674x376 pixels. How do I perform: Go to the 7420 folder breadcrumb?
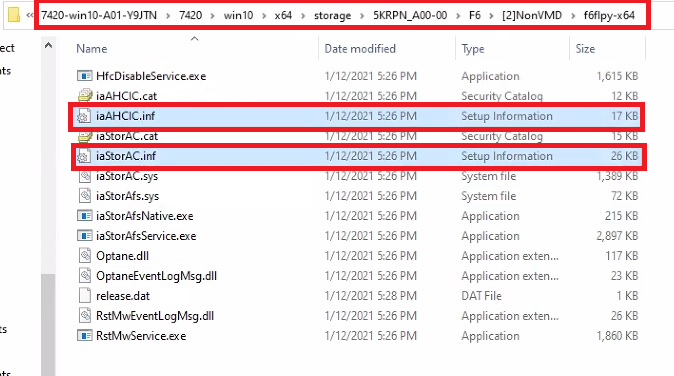tap(190, 15)
